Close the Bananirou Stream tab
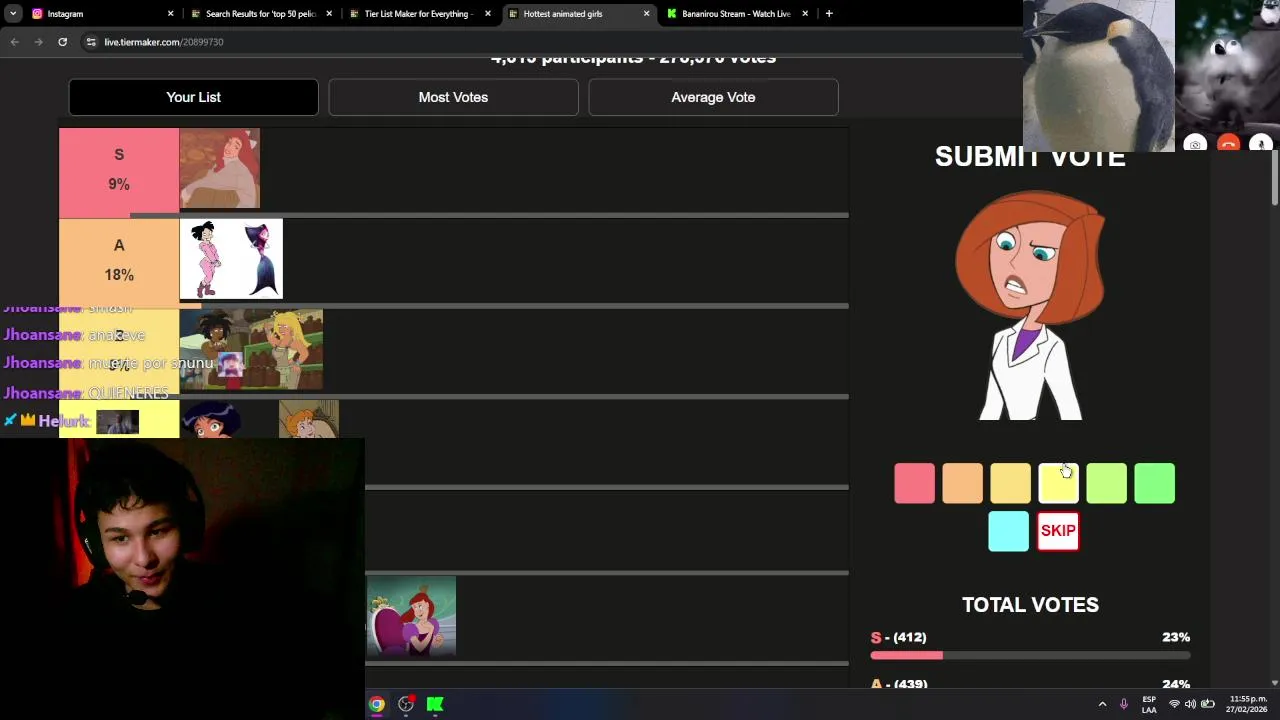The width and height of the screenshot is (1280, 720). pyautogui.click(x=805, y=14)
